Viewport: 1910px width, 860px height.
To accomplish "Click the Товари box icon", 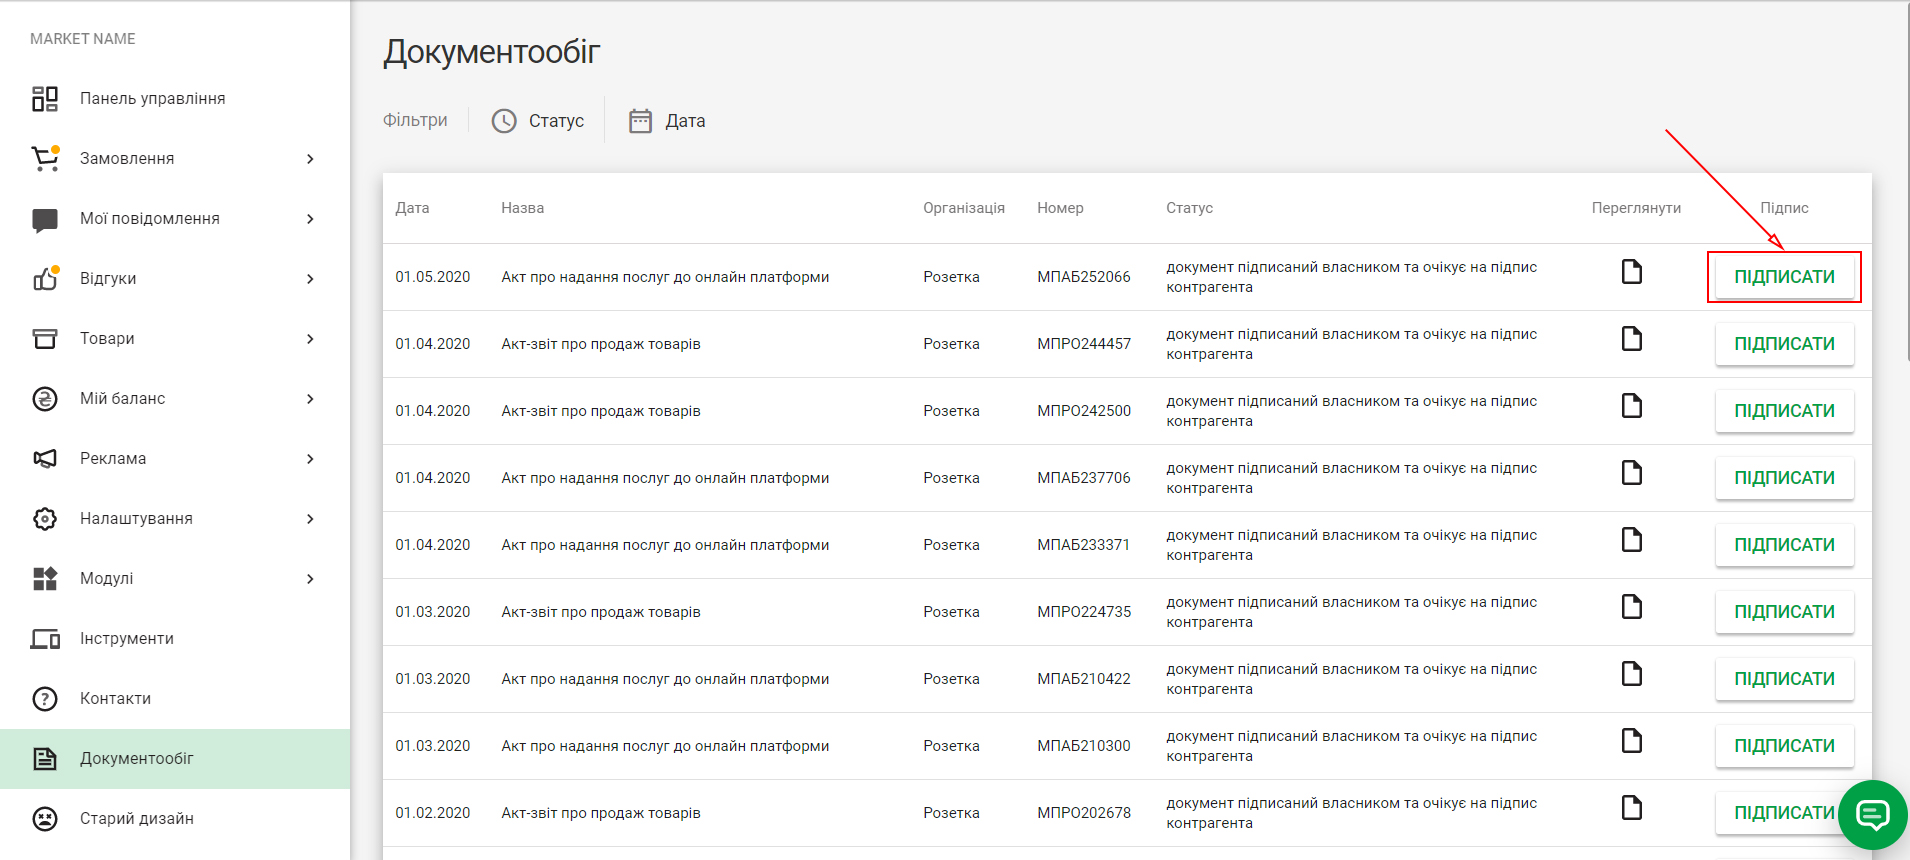I will click(45, 339).
